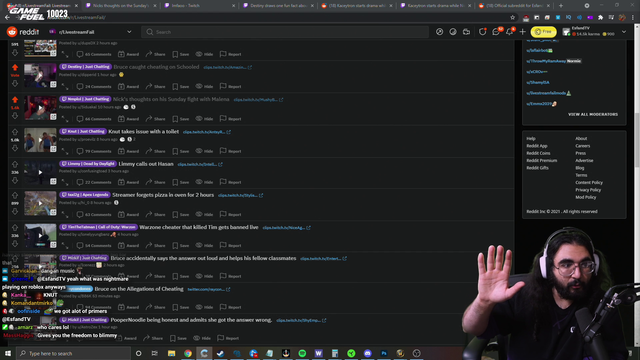The width and height of the screenshot is (640, 360).
Task: Downvote the 'Streamer forgets pizza in oven' post
Action: click(x=15, y=211)
